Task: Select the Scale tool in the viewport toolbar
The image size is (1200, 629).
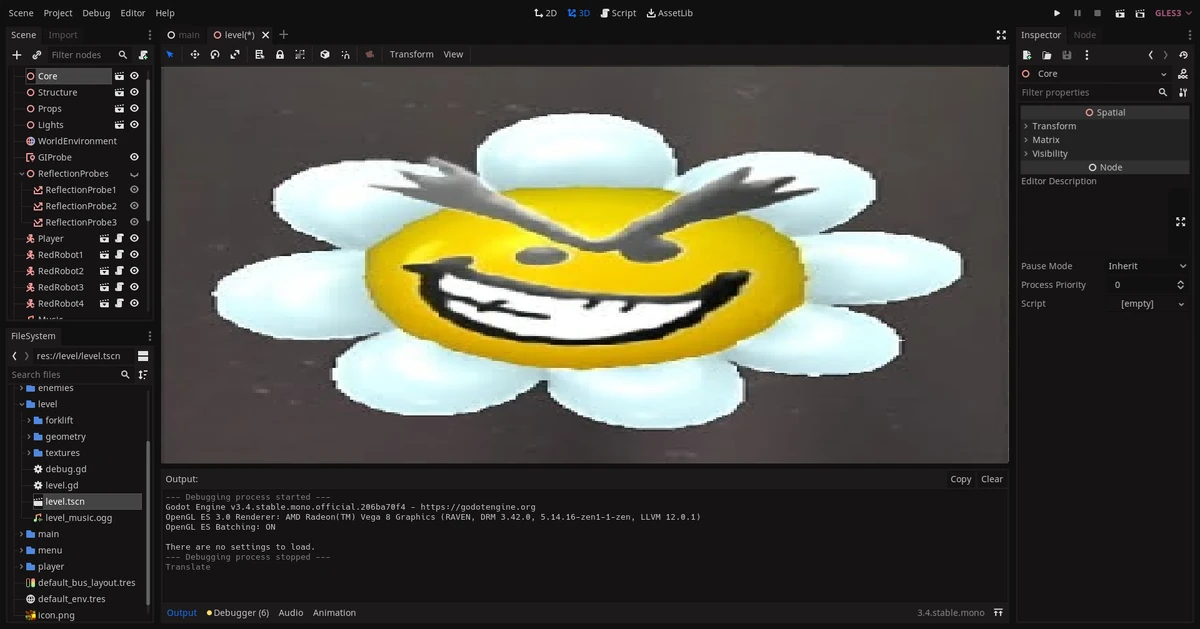Action: [x=234, y=54]
